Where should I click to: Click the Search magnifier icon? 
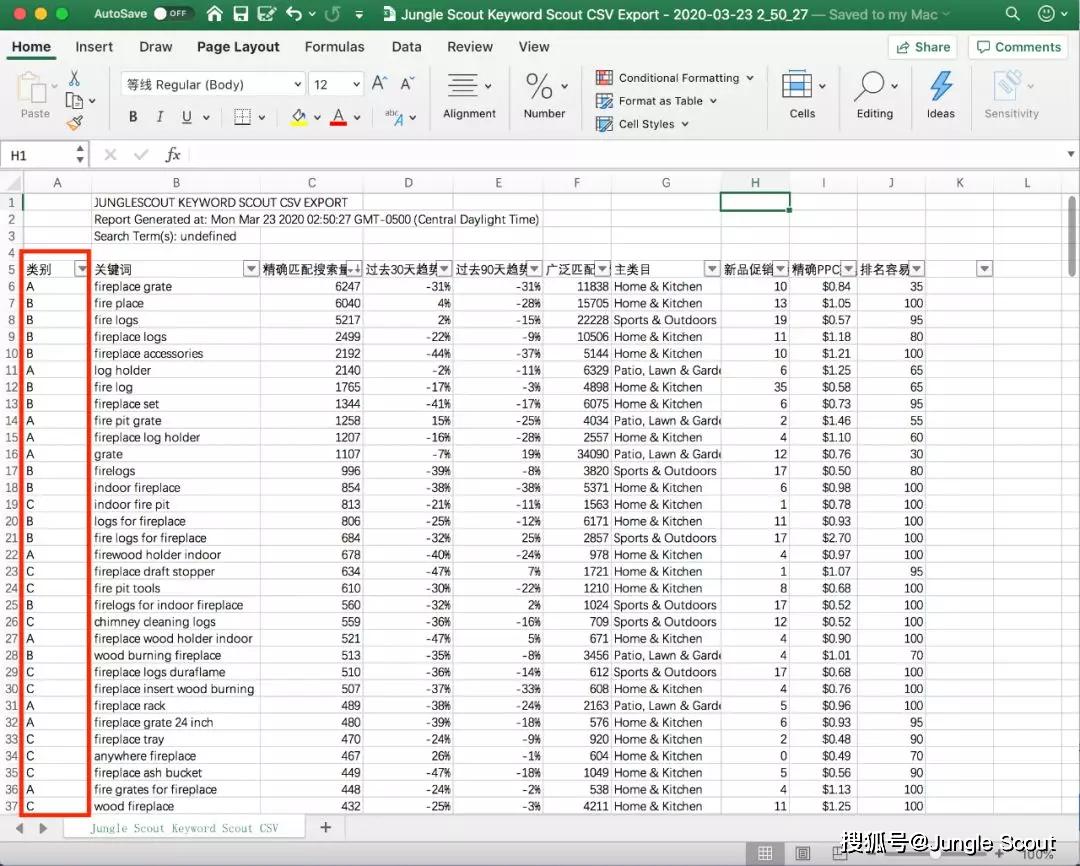(x=1012, y=13)
